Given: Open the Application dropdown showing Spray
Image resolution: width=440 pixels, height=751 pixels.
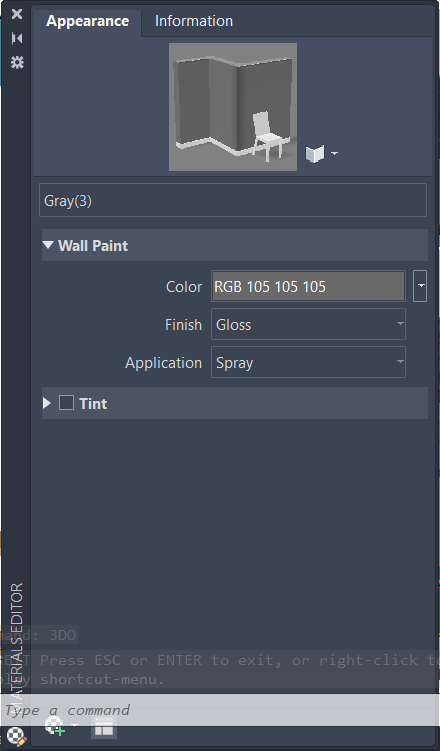Looking at the screenshot, I should (x=308, y=362).
